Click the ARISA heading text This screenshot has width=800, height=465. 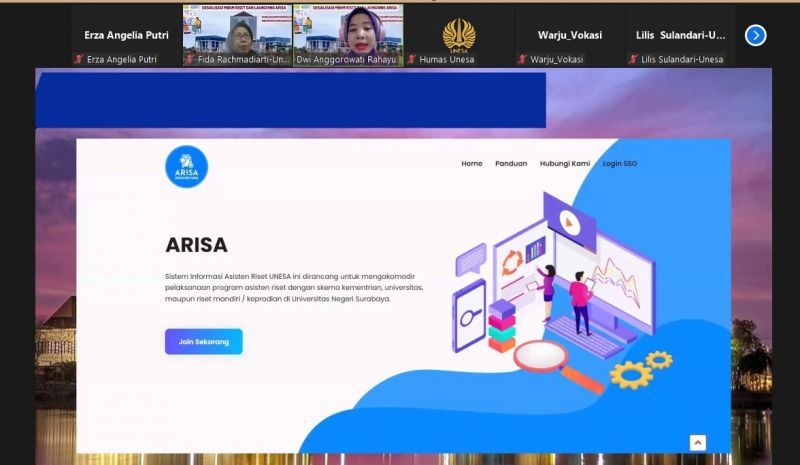pyautogui.click(x=196, y=245)
